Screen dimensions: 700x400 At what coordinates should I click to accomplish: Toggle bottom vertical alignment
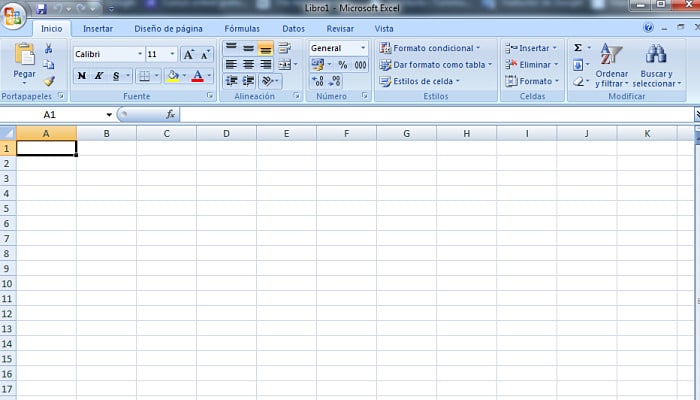[x=265, y=48]
